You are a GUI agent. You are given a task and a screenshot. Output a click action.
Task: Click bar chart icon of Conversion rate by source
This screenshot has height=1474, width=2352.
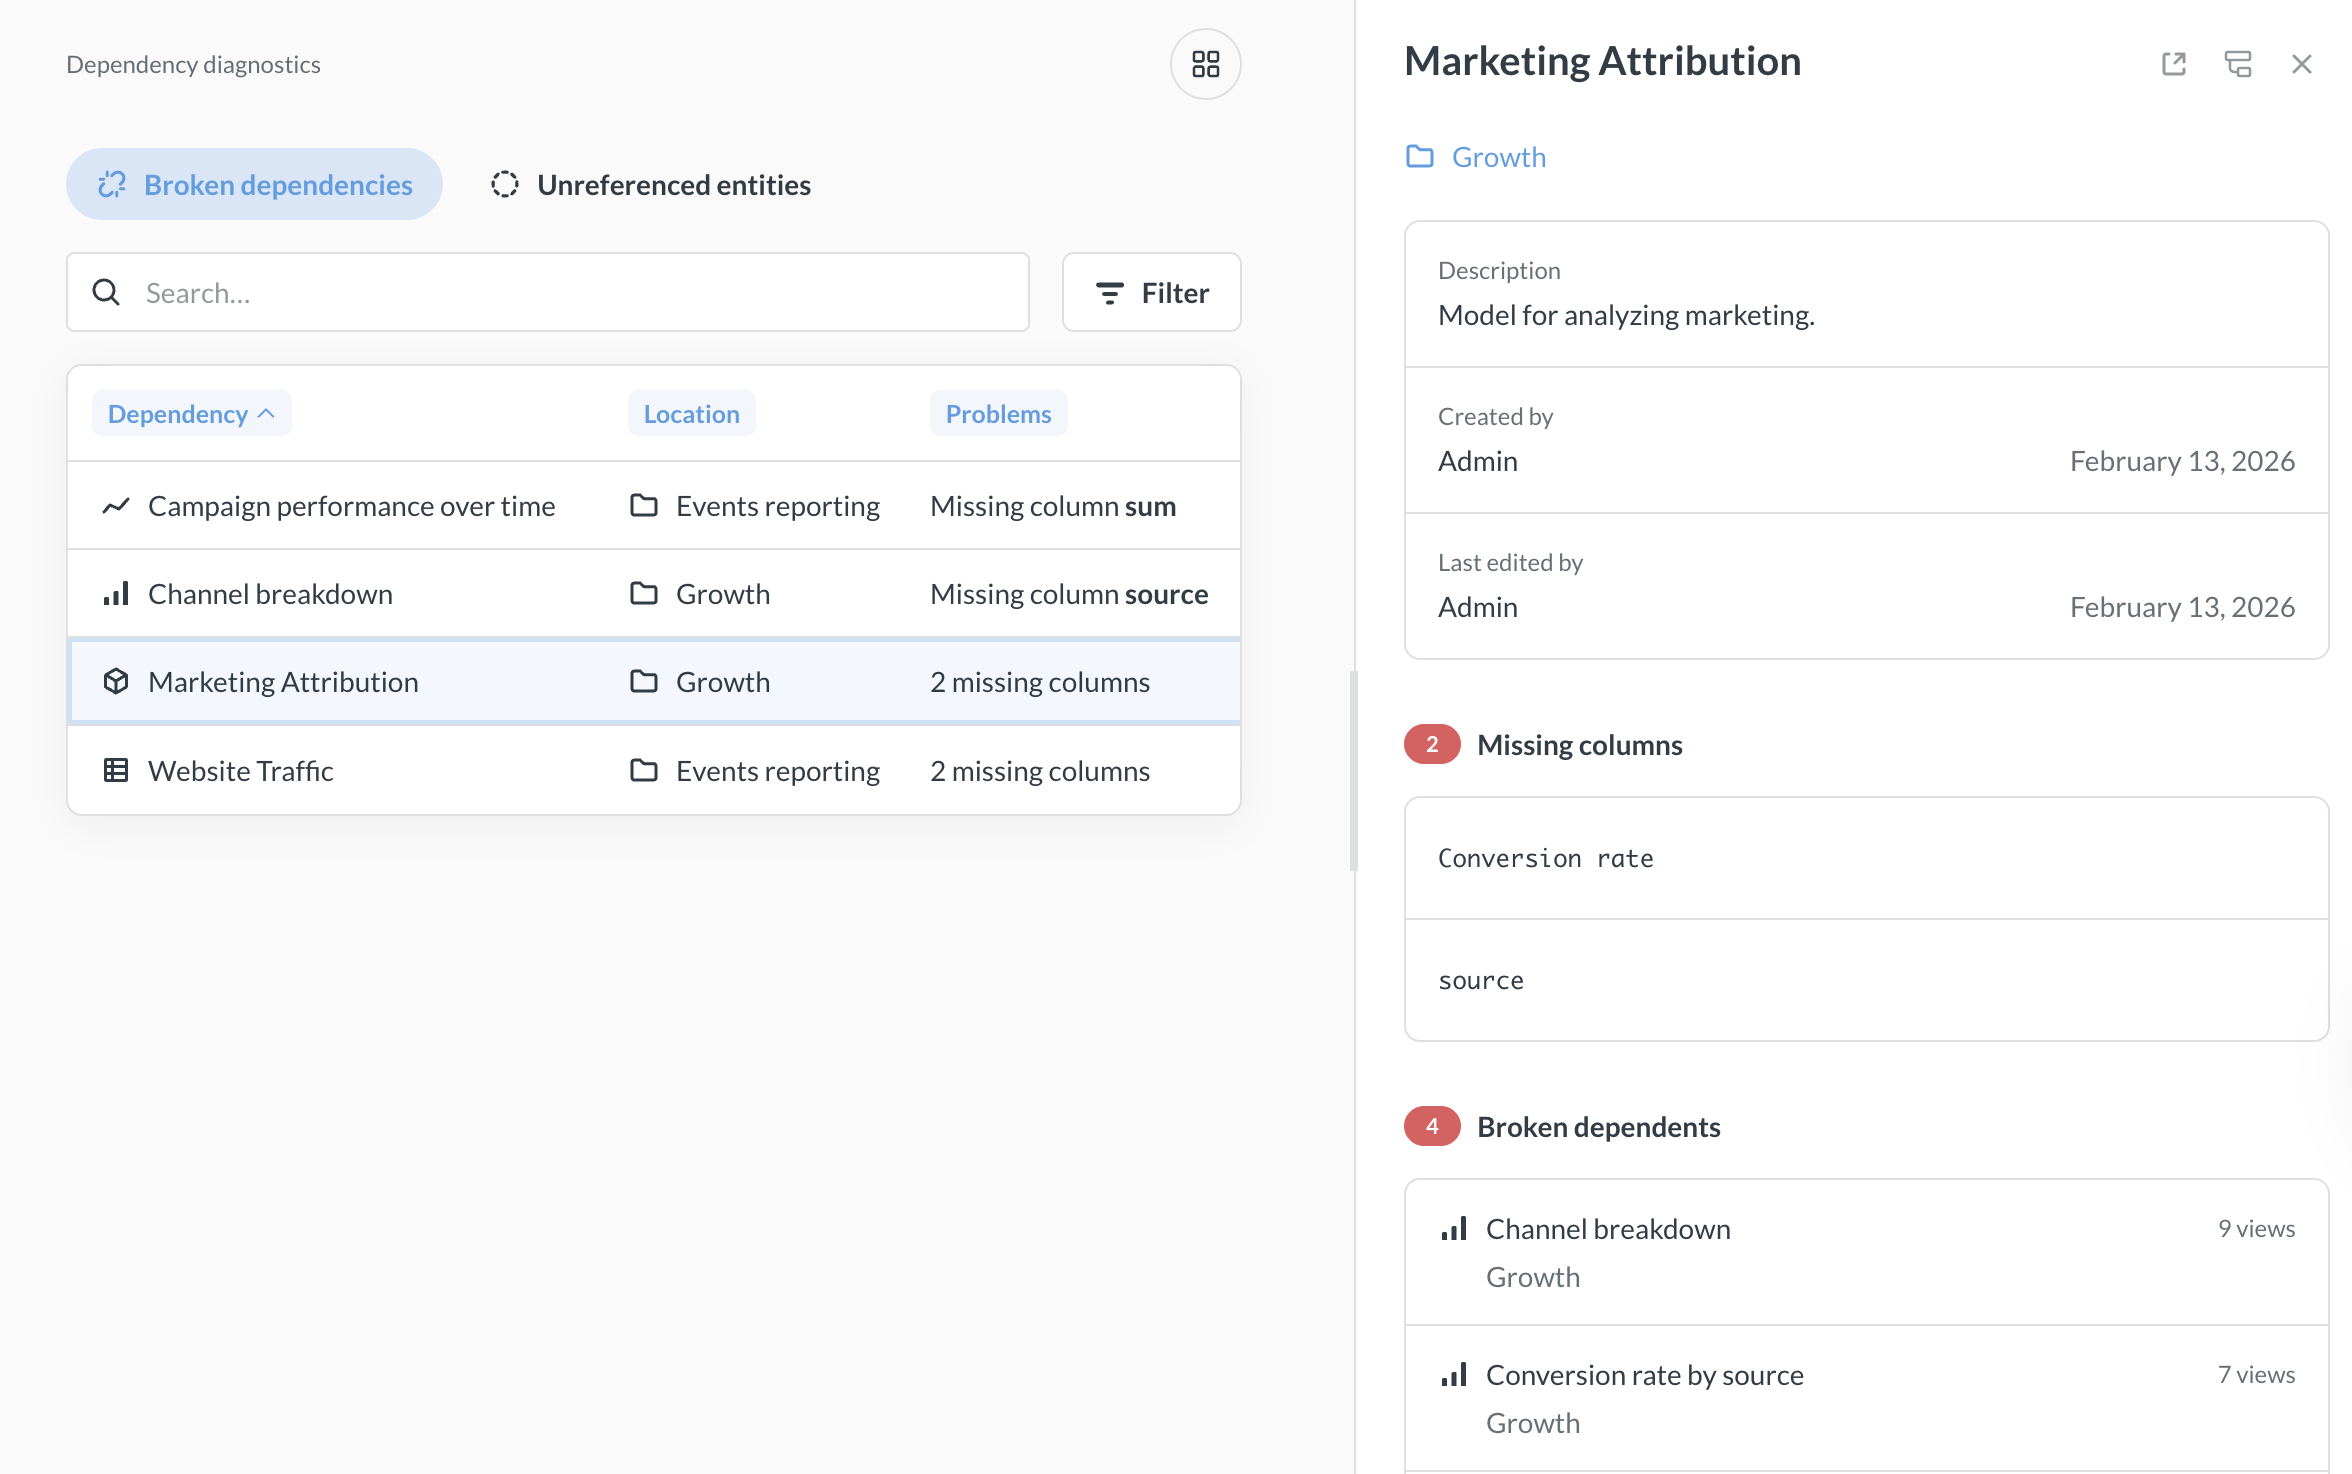coord(1453,1375)
